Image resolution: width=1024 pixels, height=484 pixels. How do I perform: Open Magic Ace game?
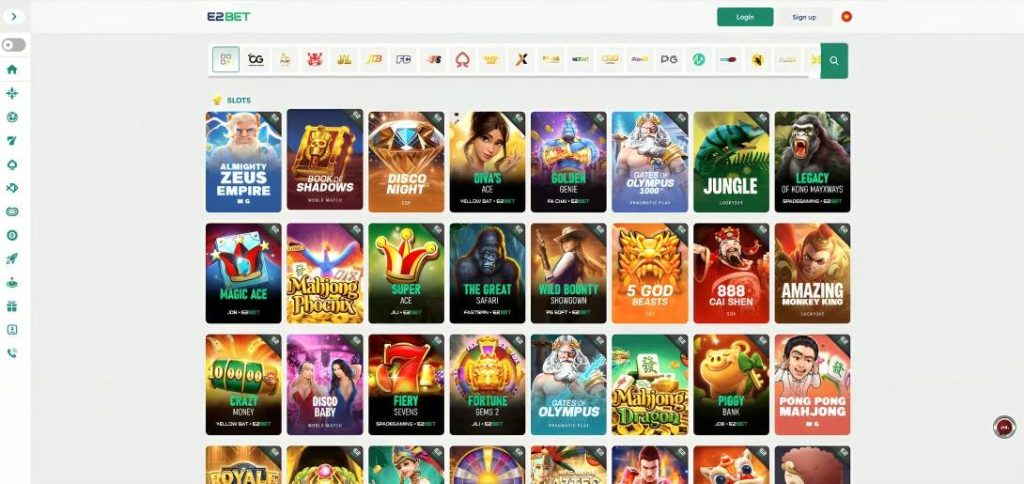coord(244,273)
